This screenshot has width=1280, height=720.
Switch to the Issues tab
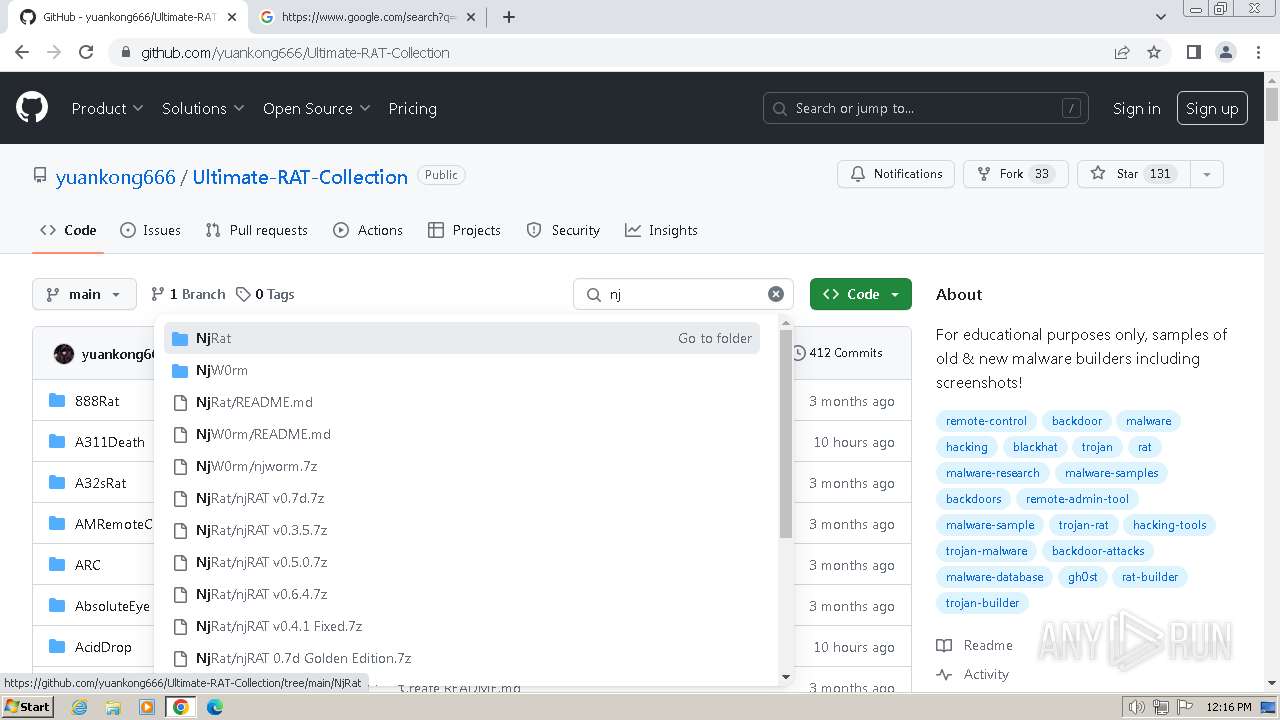[x=150, y=230]
